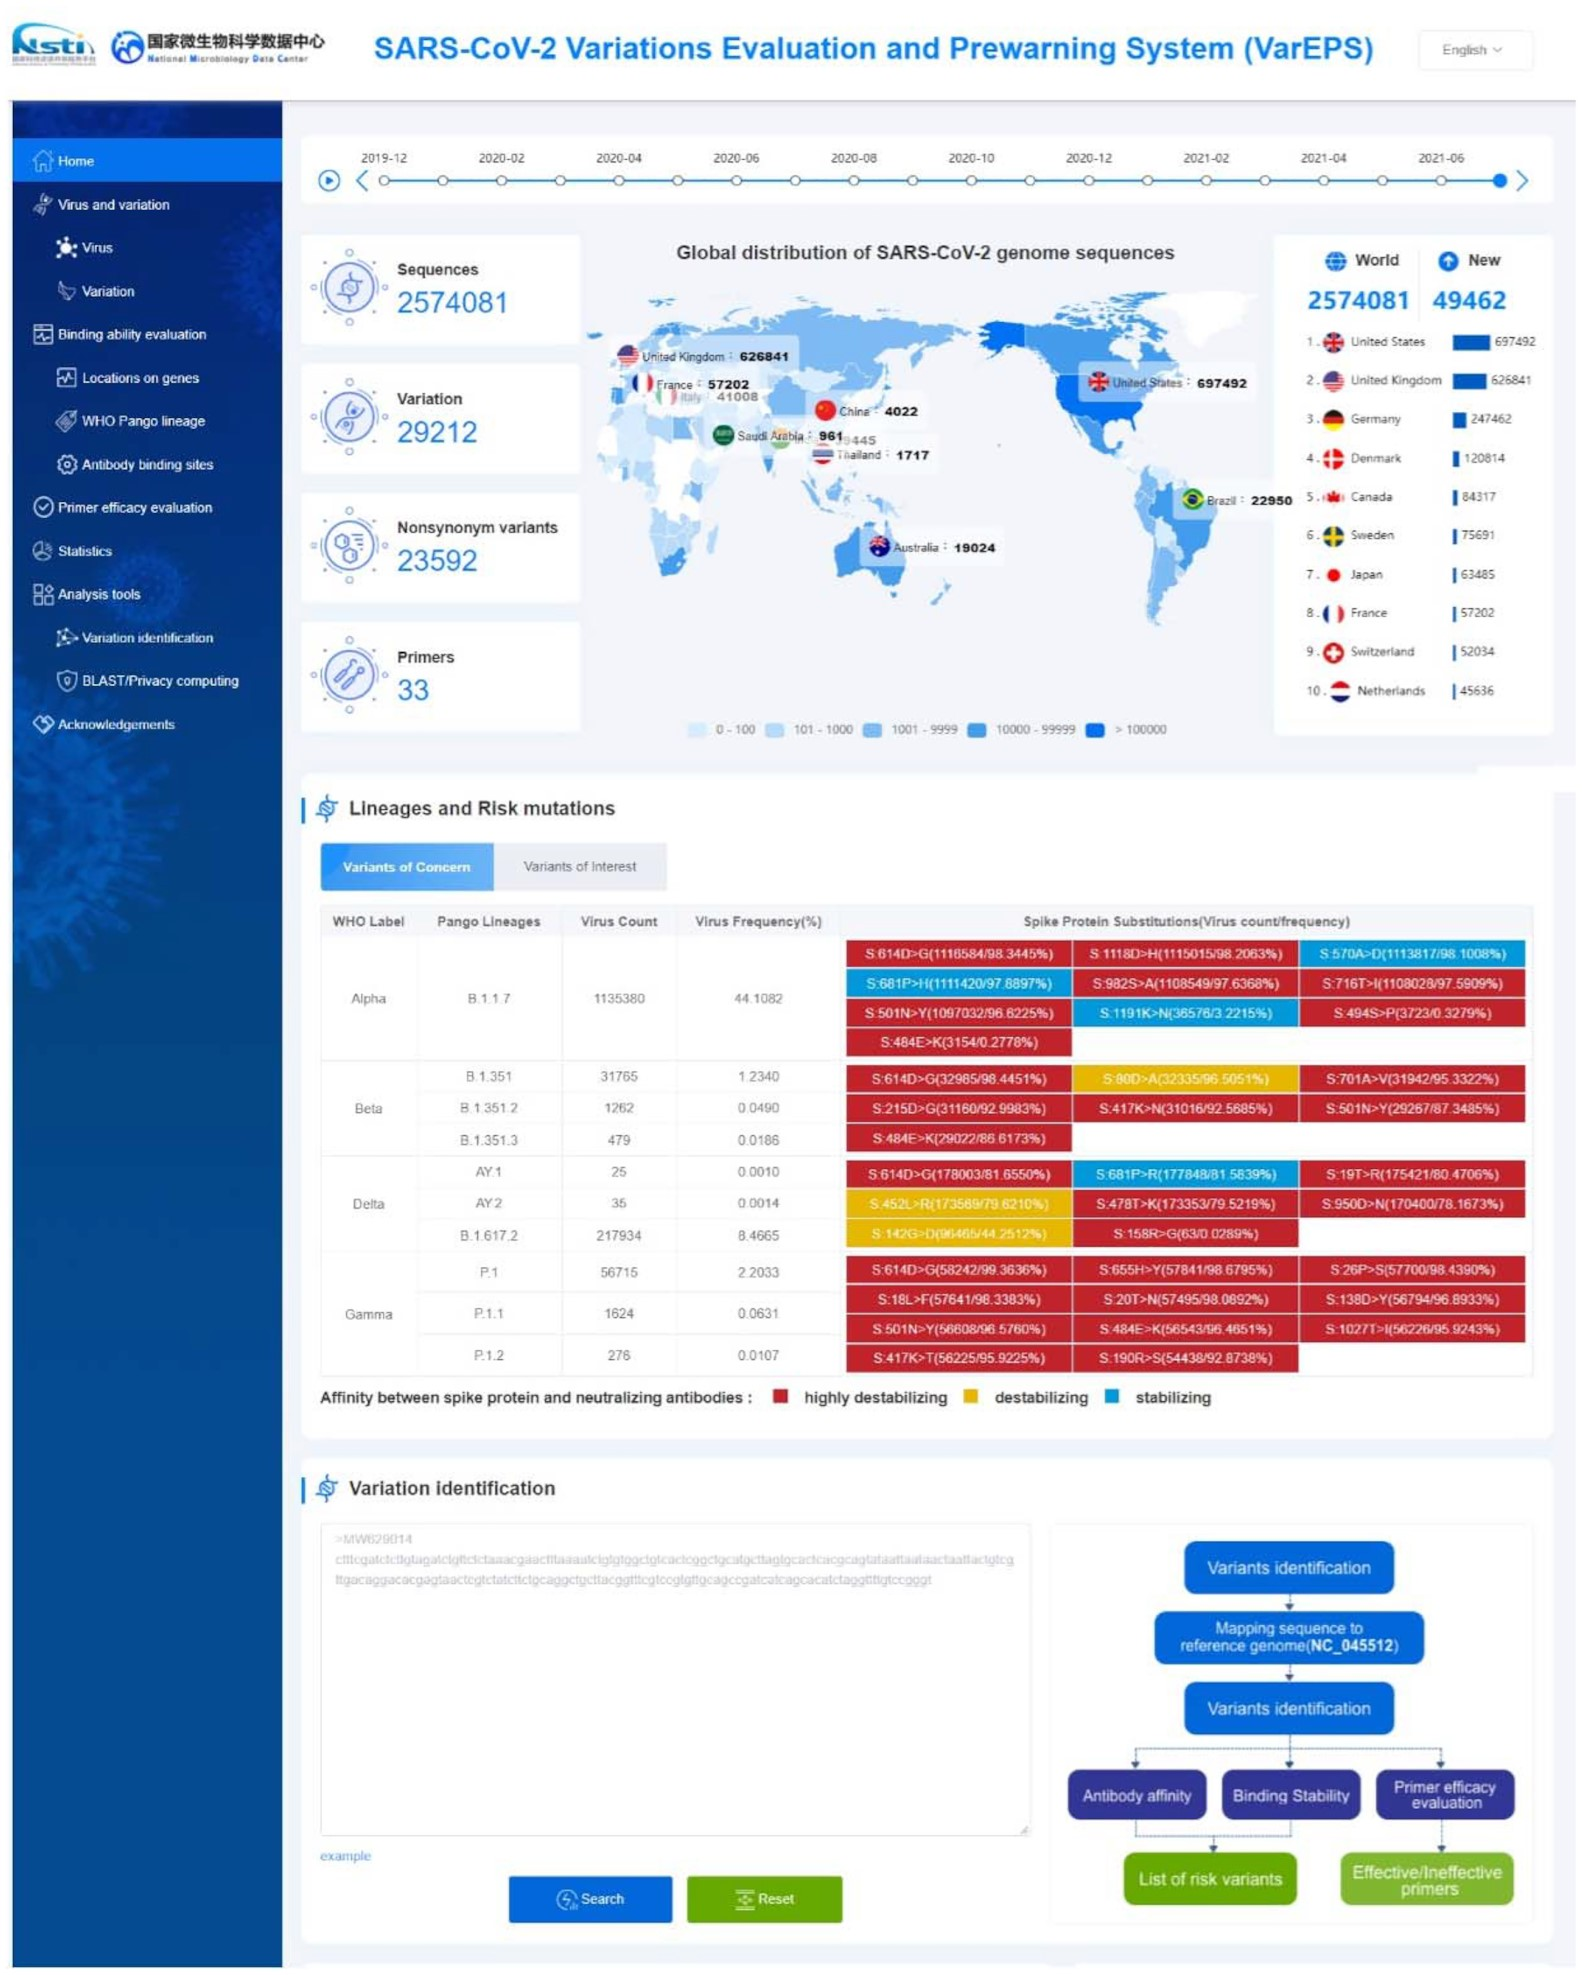Click the Home icon in sidebar
The image size is (1582, 1975).
pyautogui.click(x=42, y=161)
